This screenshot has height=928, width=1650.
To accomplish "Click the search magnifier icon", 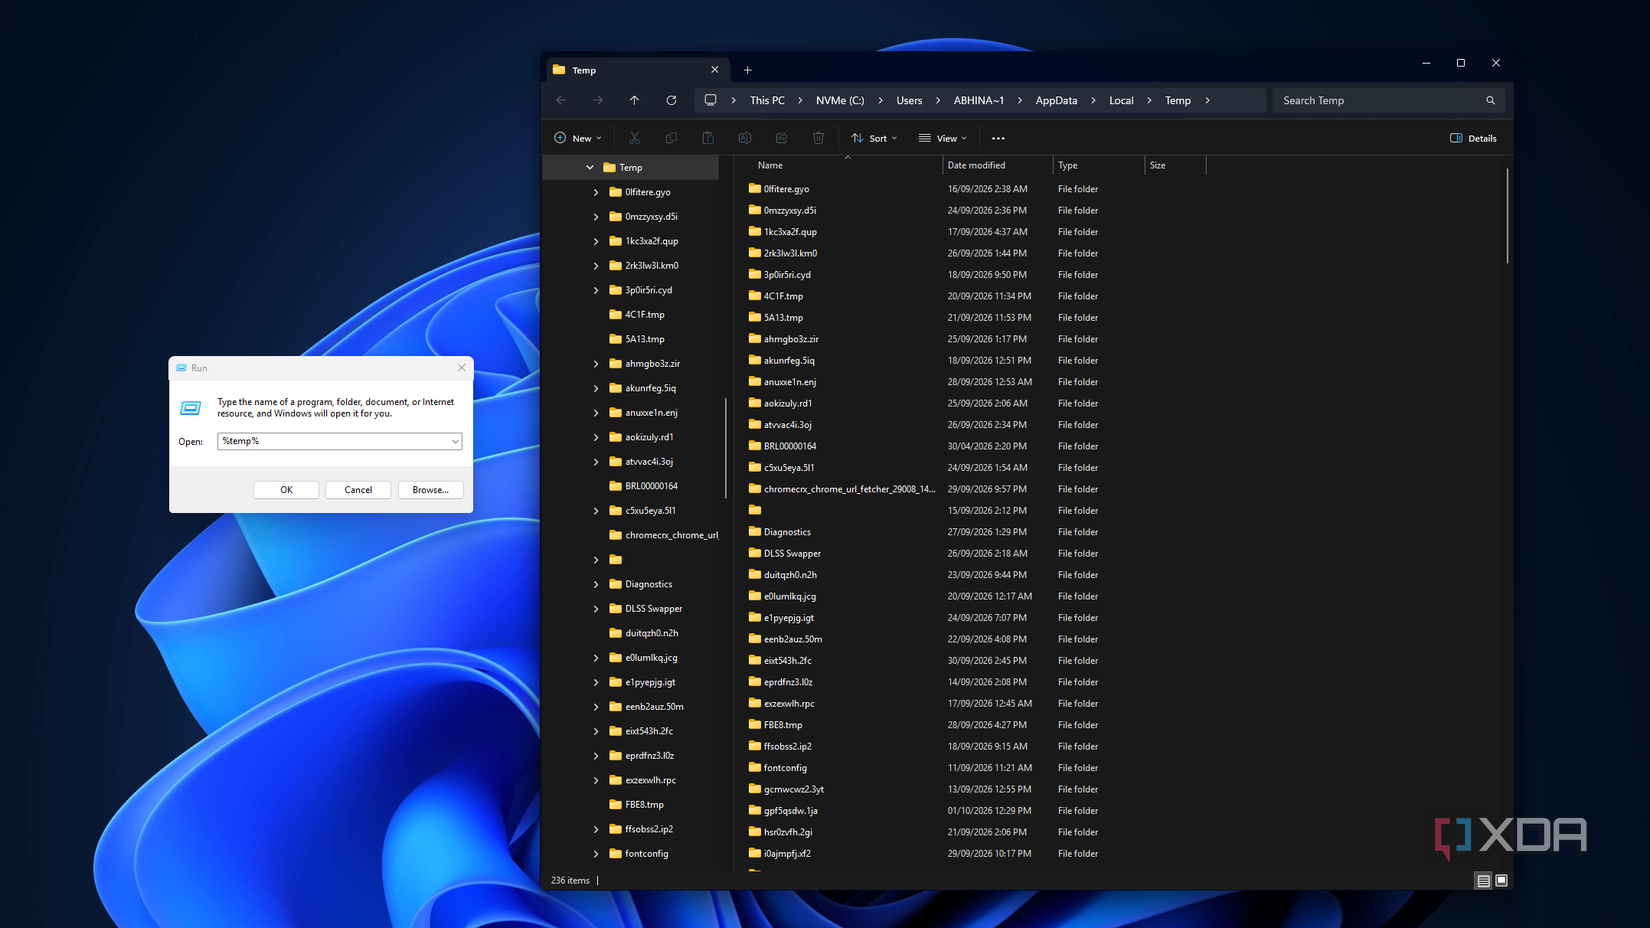I will (x=1490, y=100).
